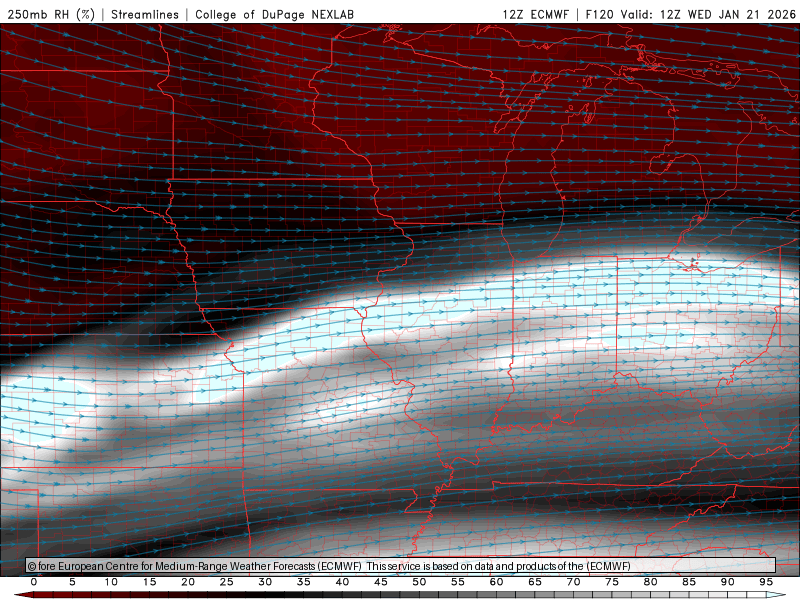This screenshot has height=600, width=800.
Task: Click the 45 value on the color scale
Action: [x=381, y=582]
